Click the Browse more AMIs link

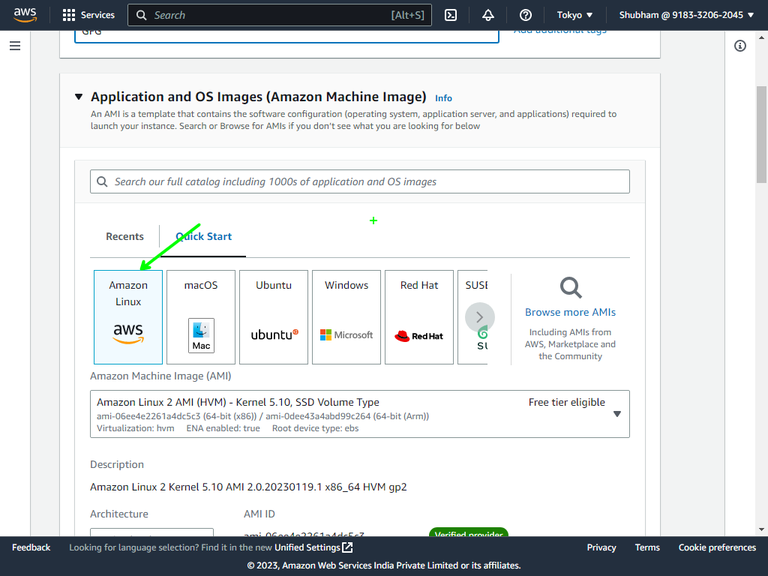coord(570,312)
